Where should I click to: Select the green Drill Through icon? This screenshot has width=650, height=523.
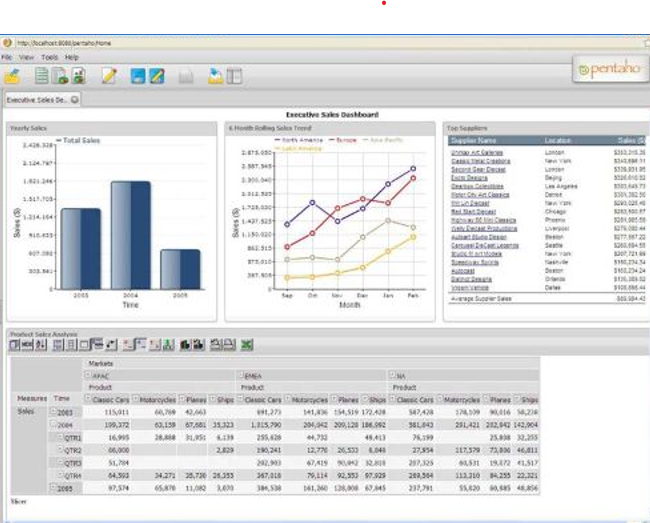168,344
